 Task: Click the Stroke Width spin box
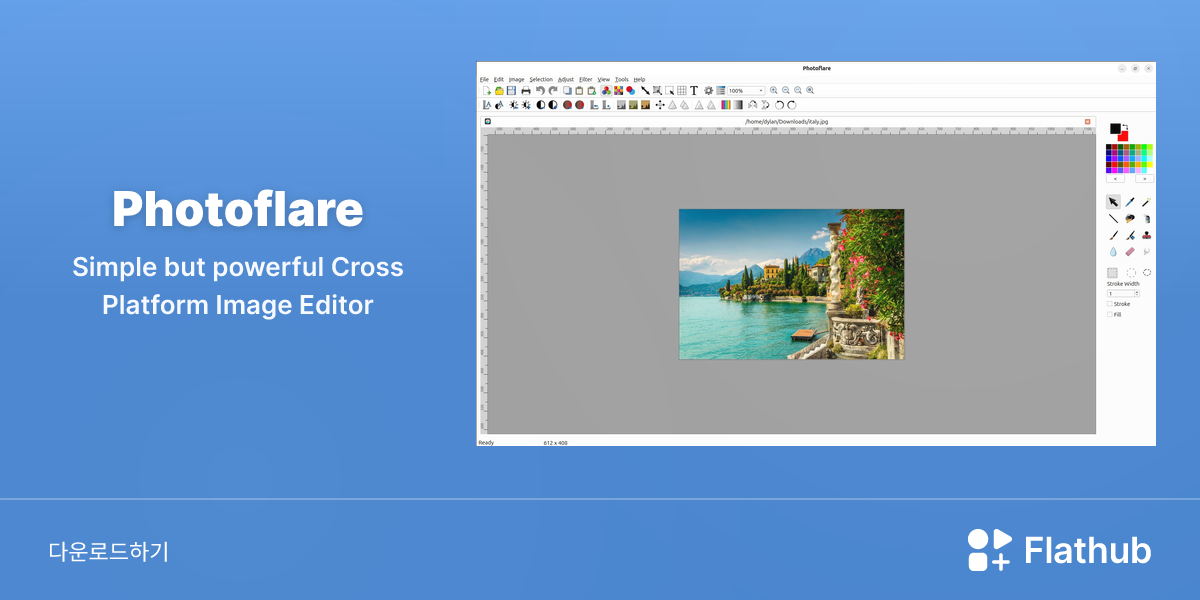(1123, 293)
